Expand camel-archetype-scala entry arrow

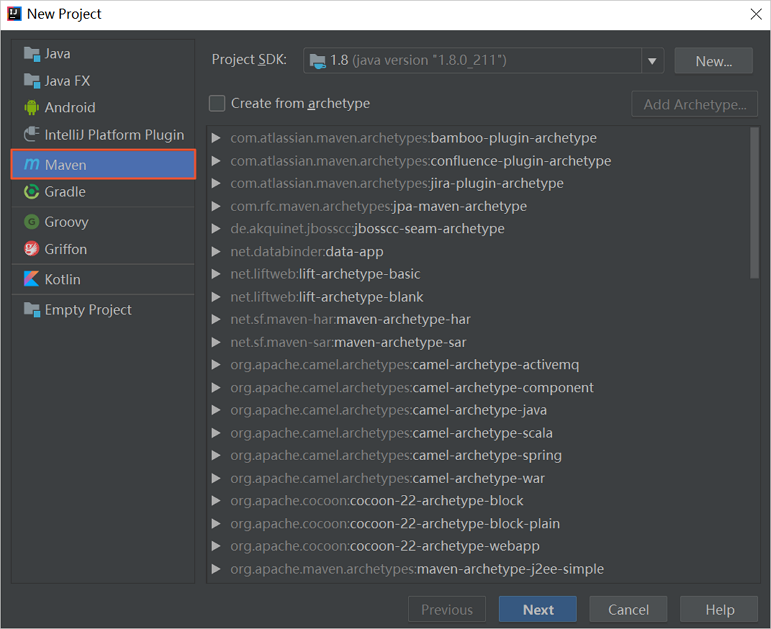[x=216, y=433]
